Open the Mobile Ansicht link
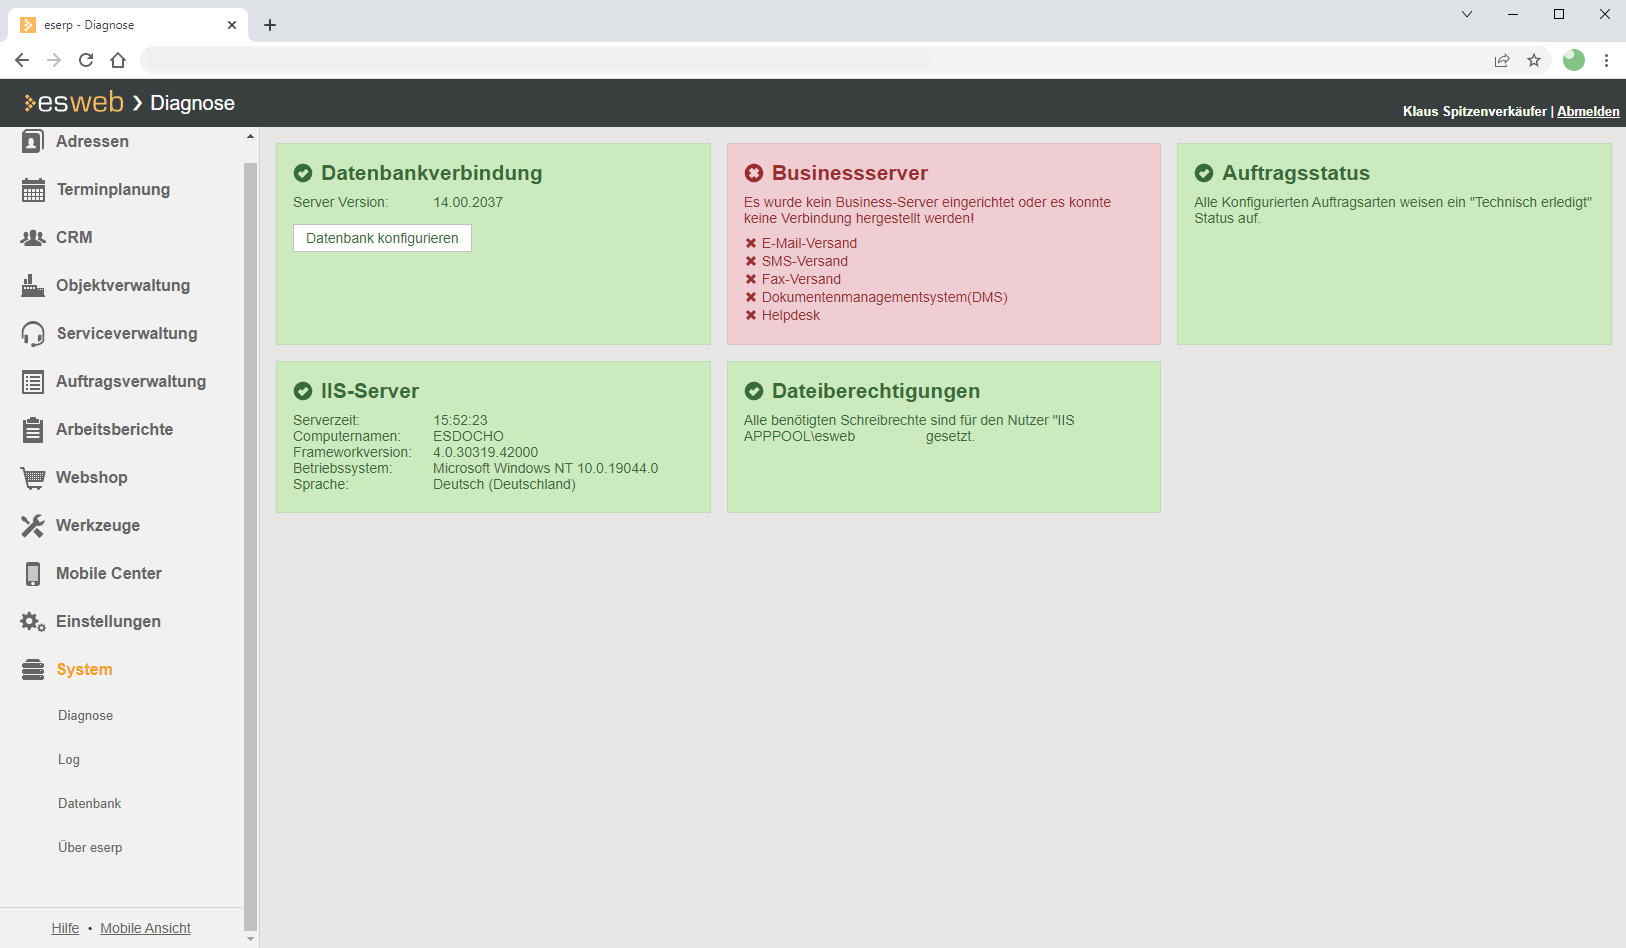The image size is (1626, 948). [145, 929]
